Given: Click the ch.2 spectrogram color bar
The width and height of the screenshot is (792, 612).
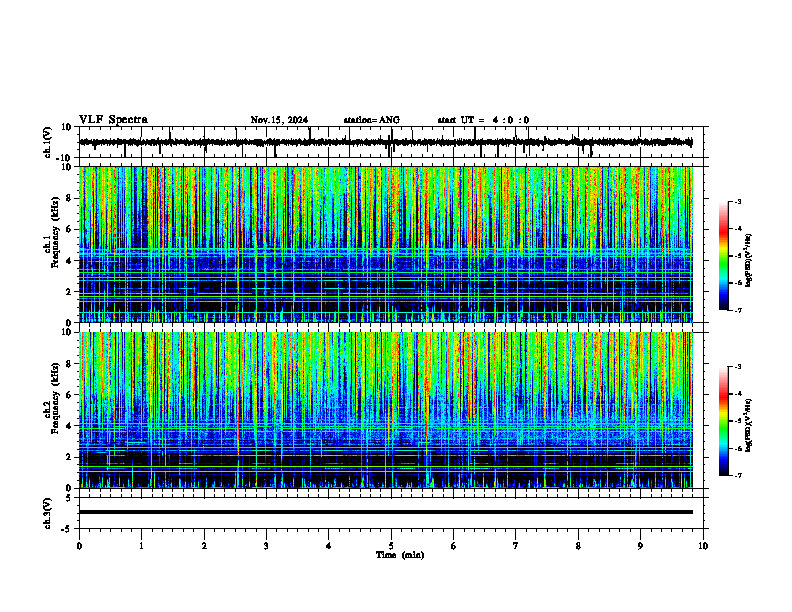Looking at the screenshot, I should point(724,421).
